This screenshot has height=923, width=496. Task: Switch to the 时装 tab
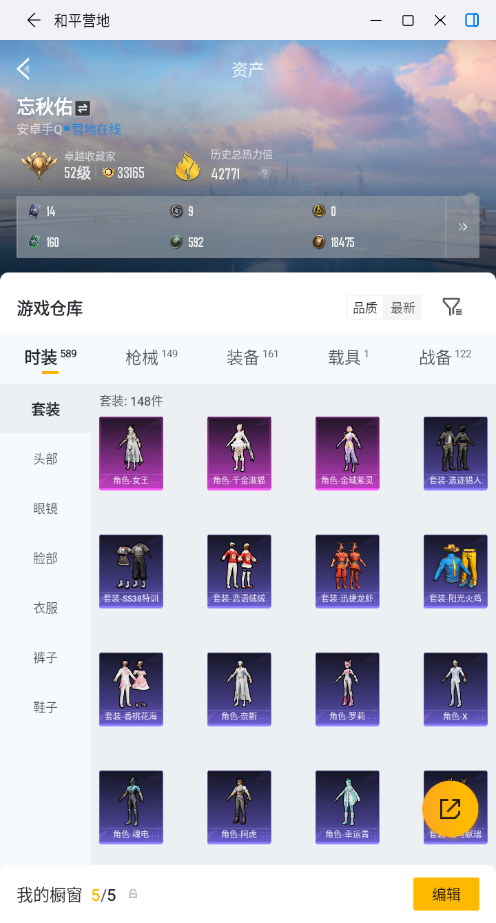pos(50,357)
